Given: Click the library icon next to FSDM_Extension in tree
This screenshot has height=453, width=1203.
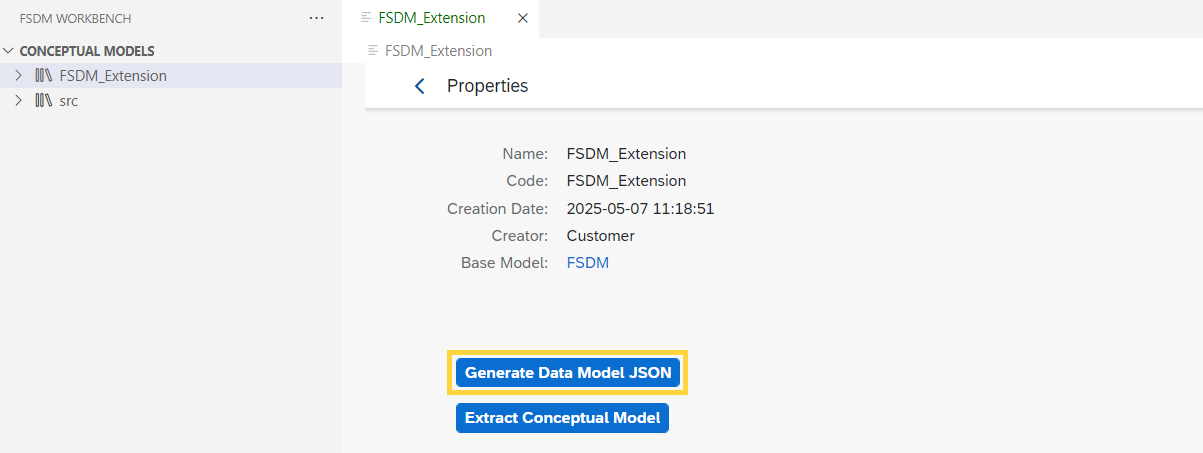Looking at the screenshot, I should (44, 75).
